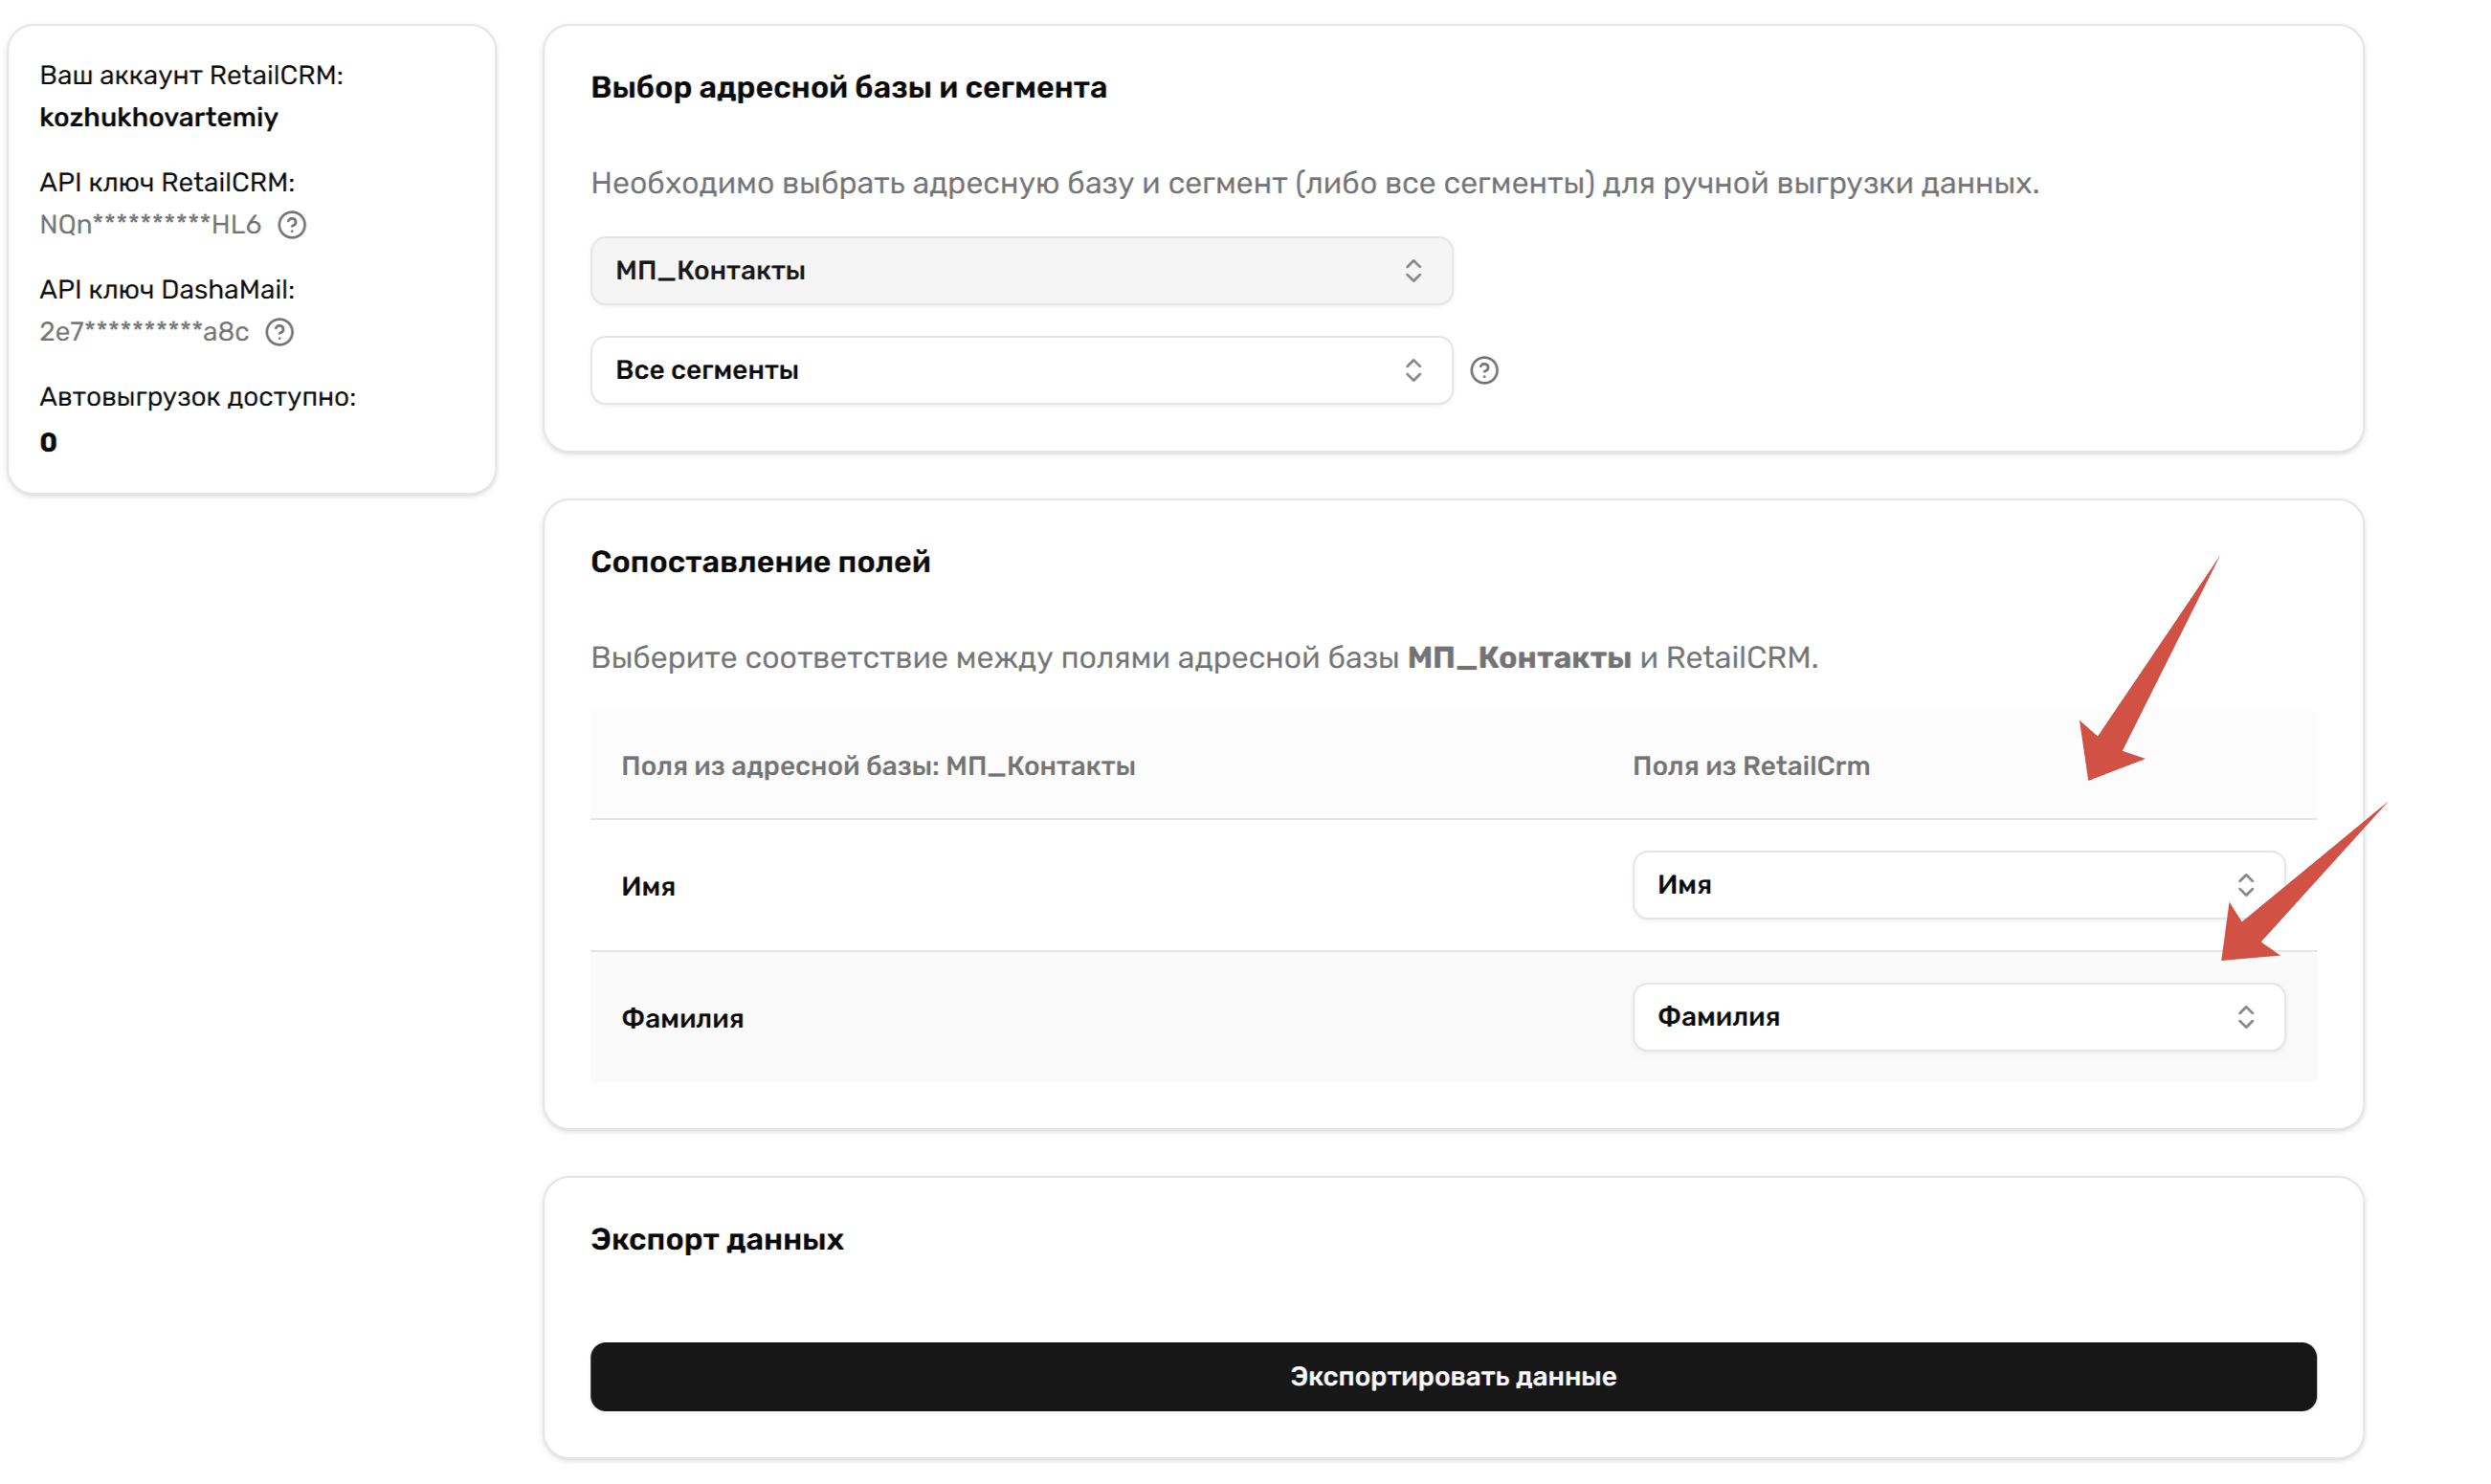Expand the Все сегменты segment dropdown
The height and width of the screenshot is (1484, 2491).
click(1020, 371)
